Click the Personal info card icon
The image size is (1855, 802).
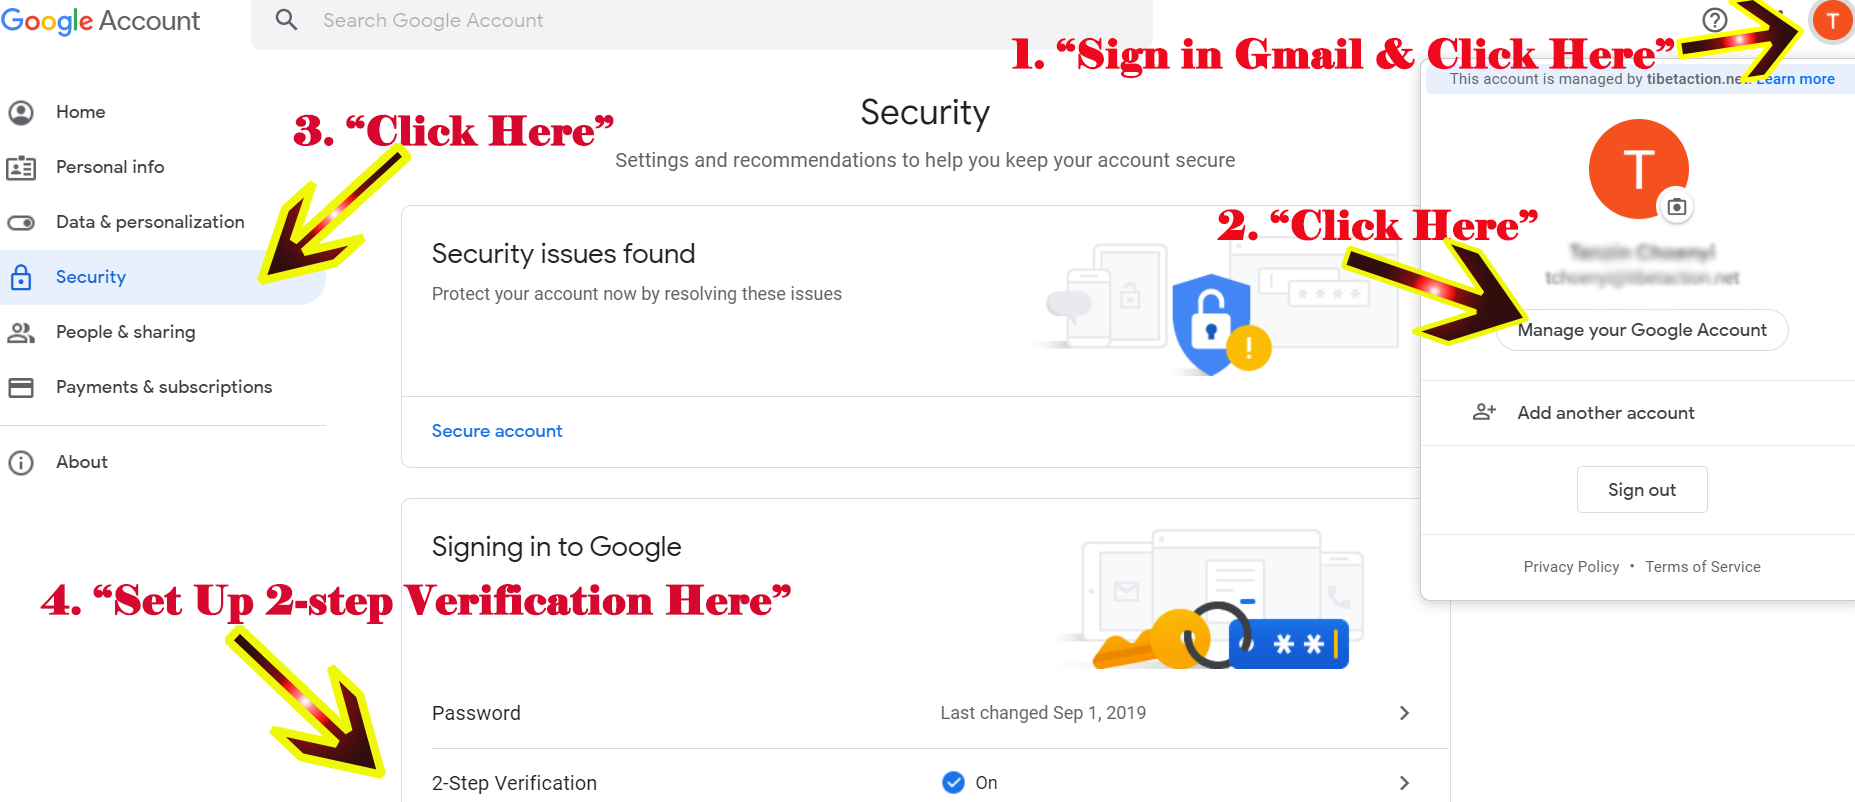(22, 167)
